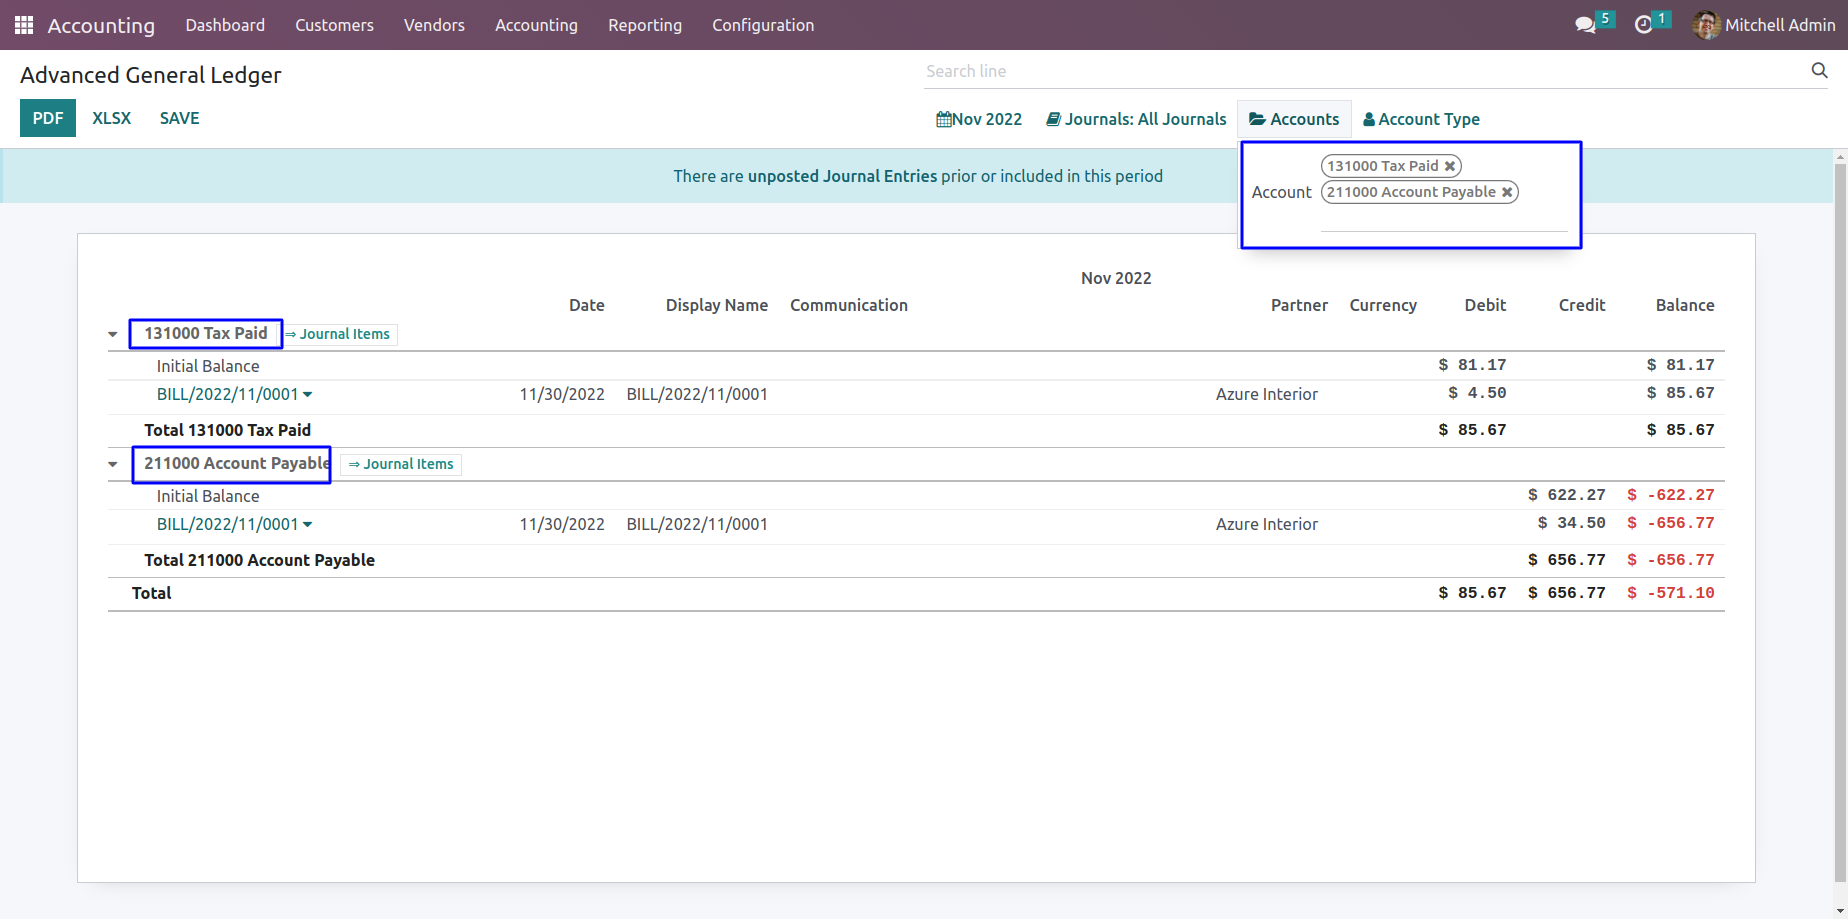Click the Balance column header
This screenshot has height=919, width=1848.
pyautogui.click(x=1685, y=305)
